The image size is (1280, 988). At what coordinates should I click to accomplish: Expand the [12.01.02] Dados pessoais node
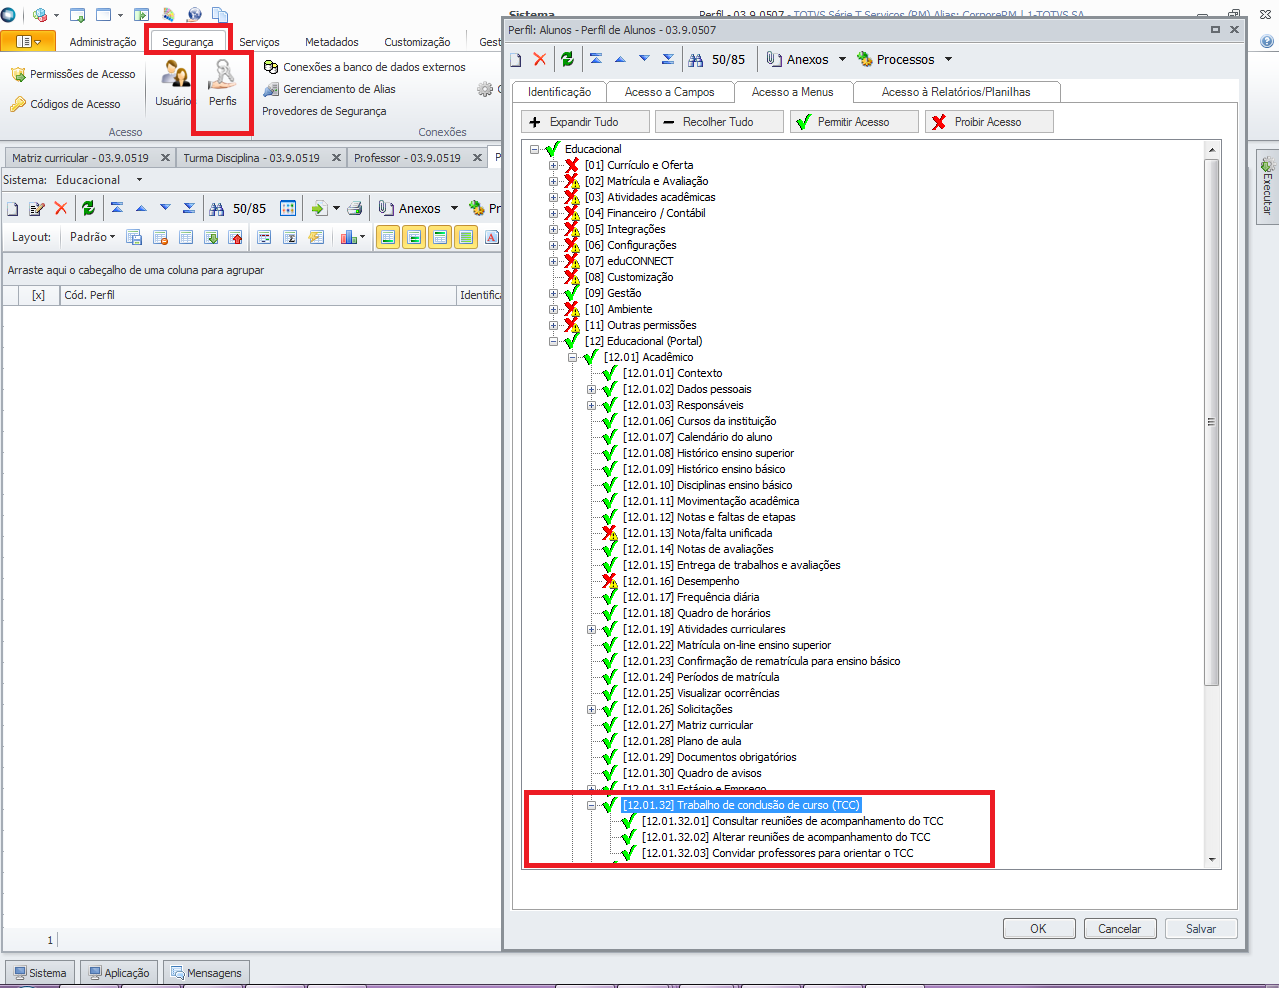[x=591, y=389]
